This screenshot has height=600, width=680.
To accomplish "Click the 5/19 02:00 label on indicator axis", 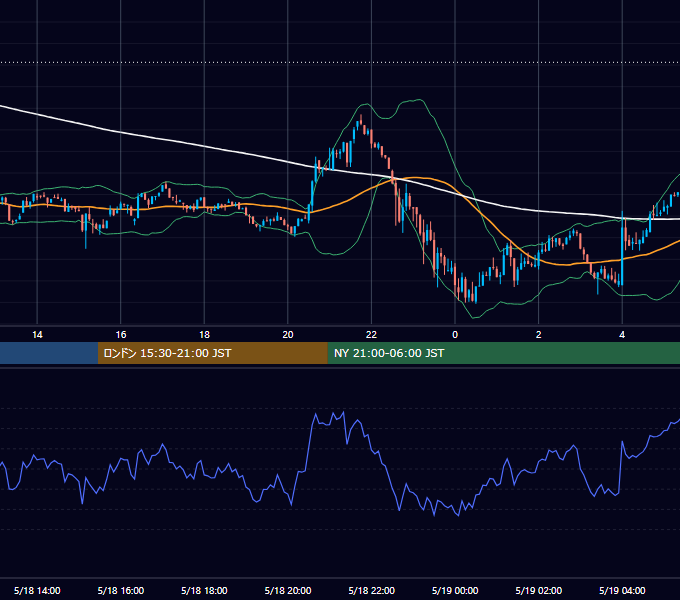I will (x=539, y=590).
